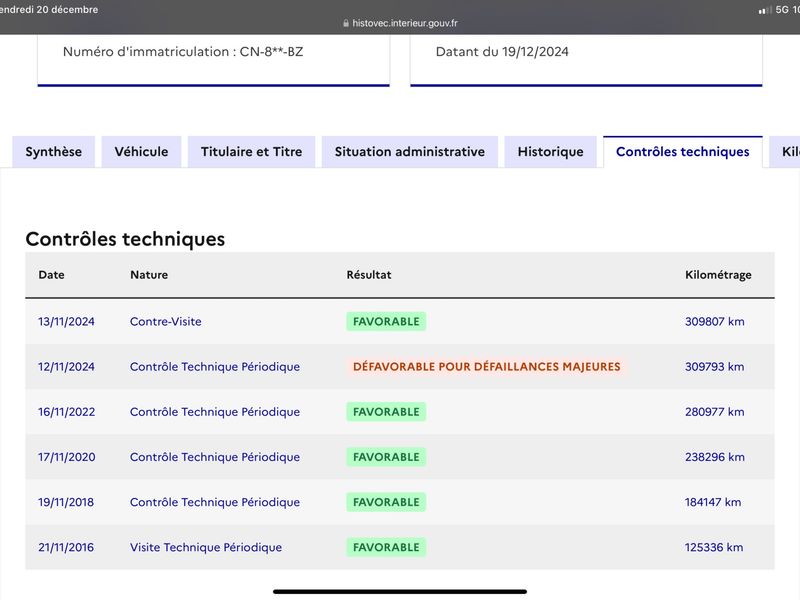Click the Contre-Visite entry
This screenshot has height=600, width=800.
[166, 321]
